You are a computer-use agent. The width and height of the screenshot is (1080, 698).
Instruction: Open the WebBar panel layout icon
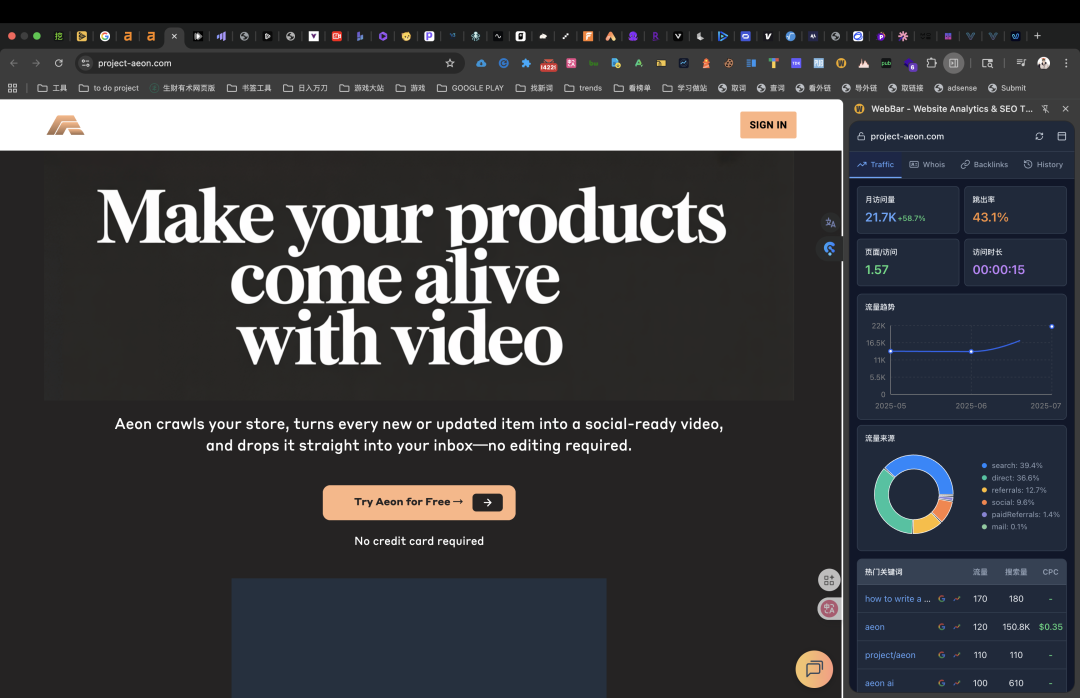[1061, 136]
